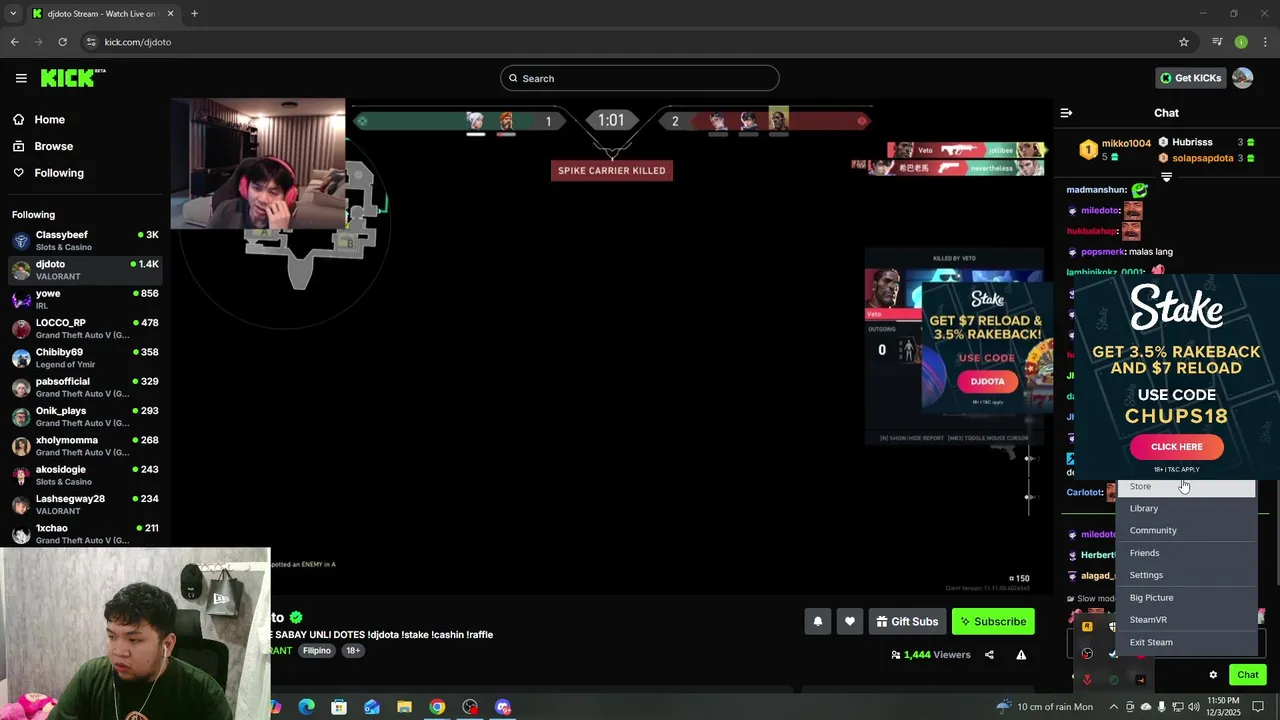Open yowe IRL channel in the Following list
Screen dimensions: 1280x720
[x=85, y=299]
